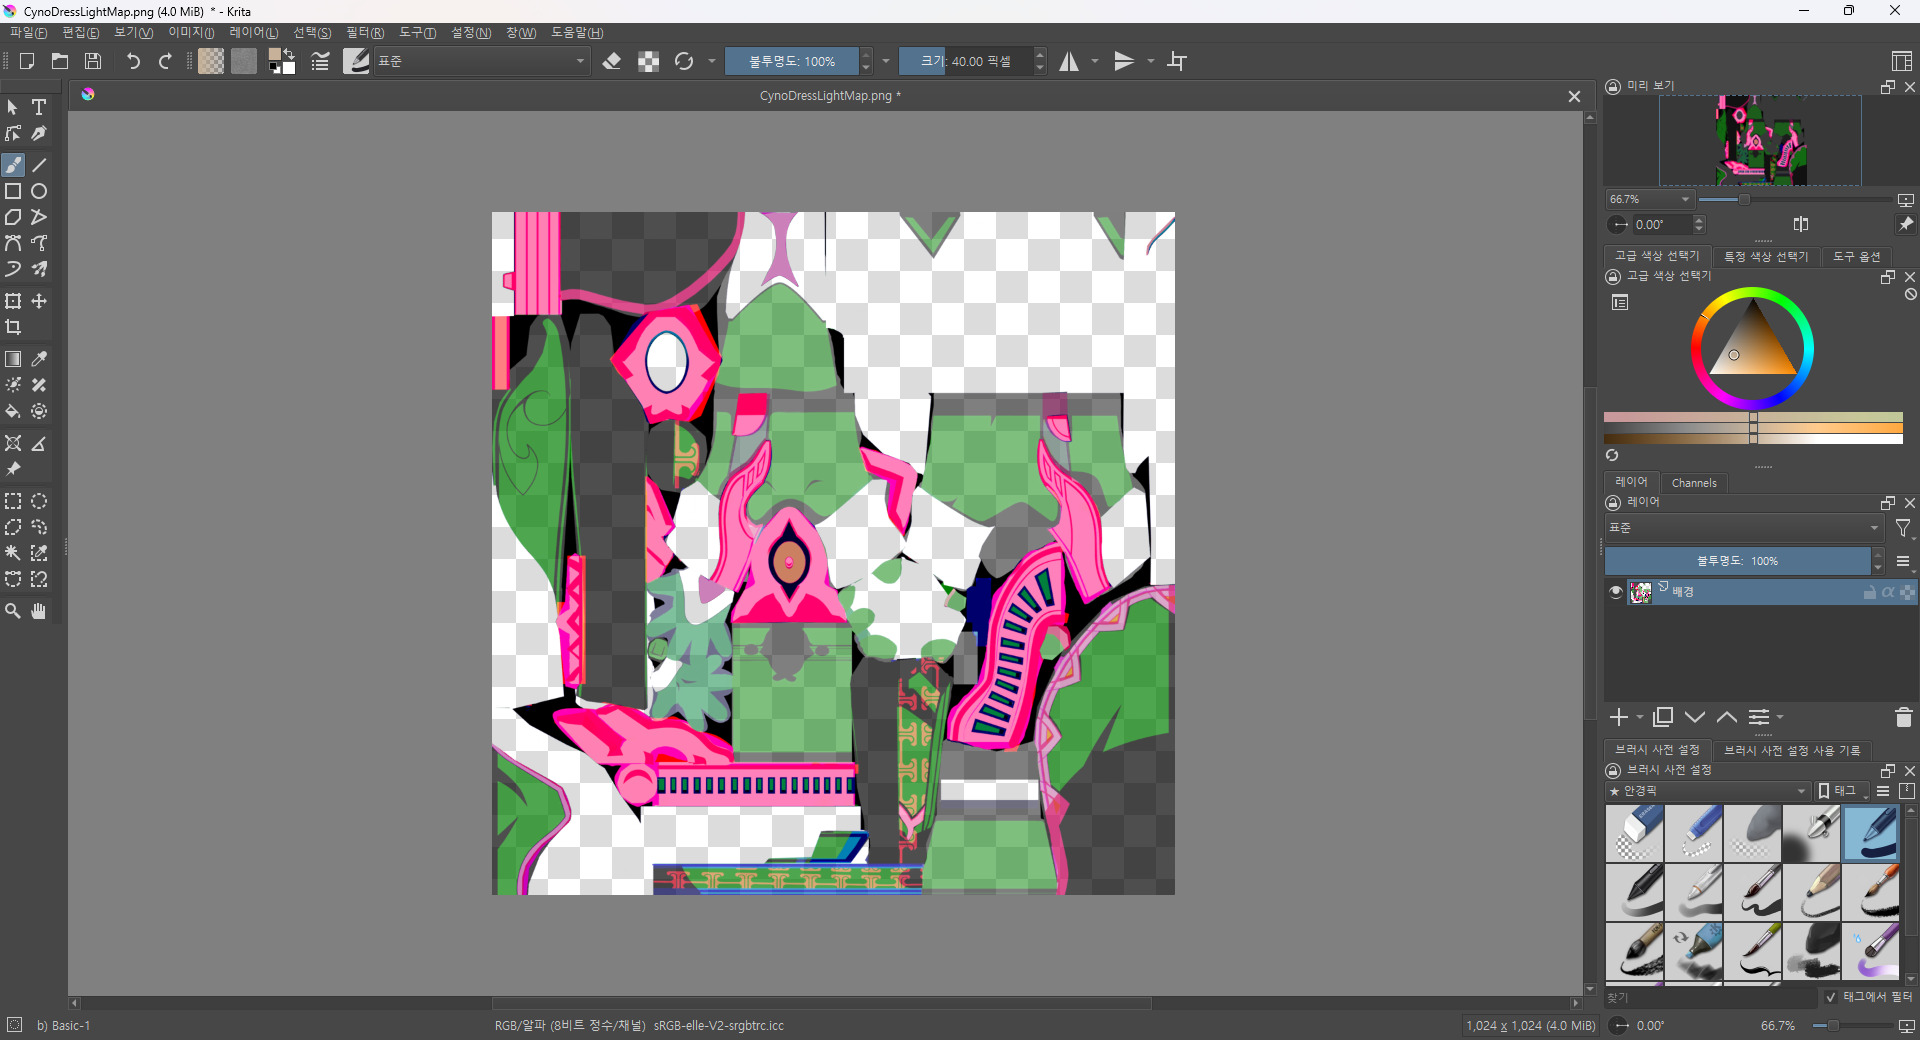
Task: Click the 태그 button in brush presets
Action: pos(1836,791)
